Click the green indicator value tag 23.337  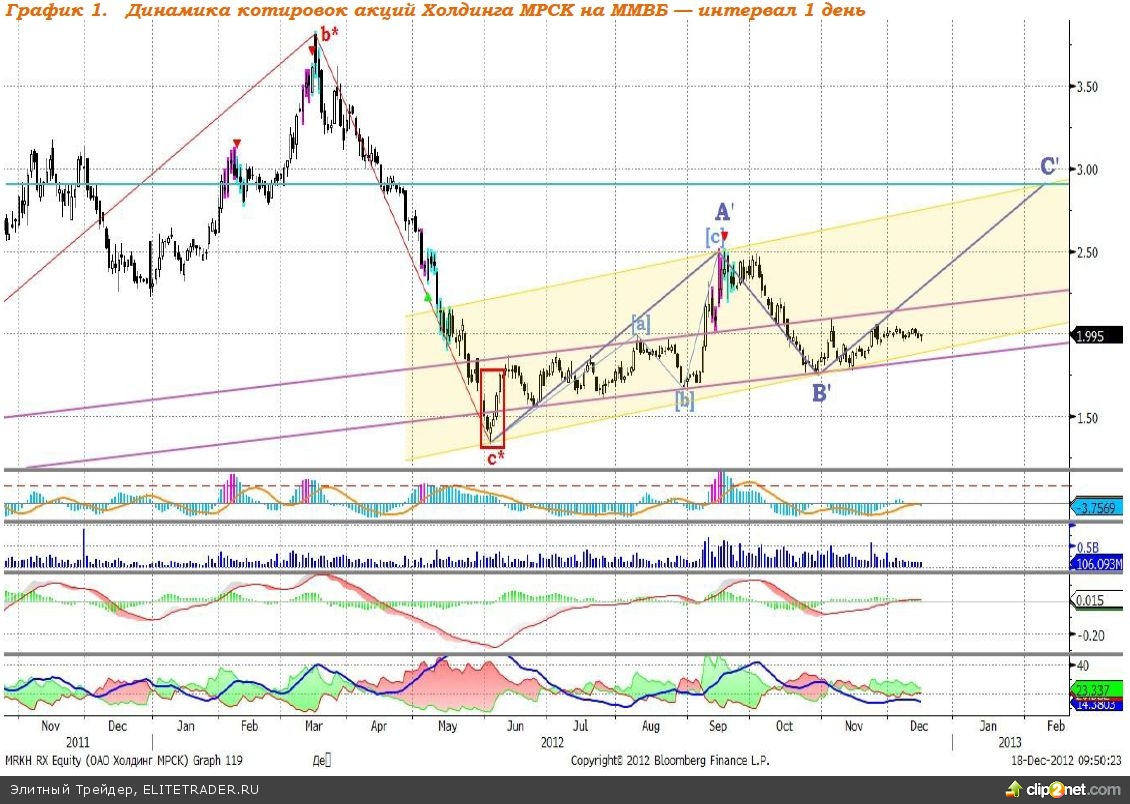1095,689
